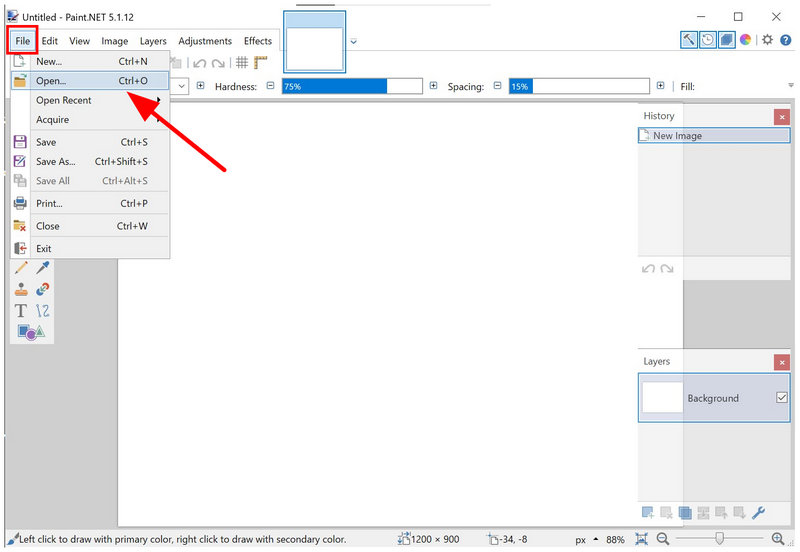
Task: Choose Save from the File menu
Action: pyautogui.click(x=90, y=142)
